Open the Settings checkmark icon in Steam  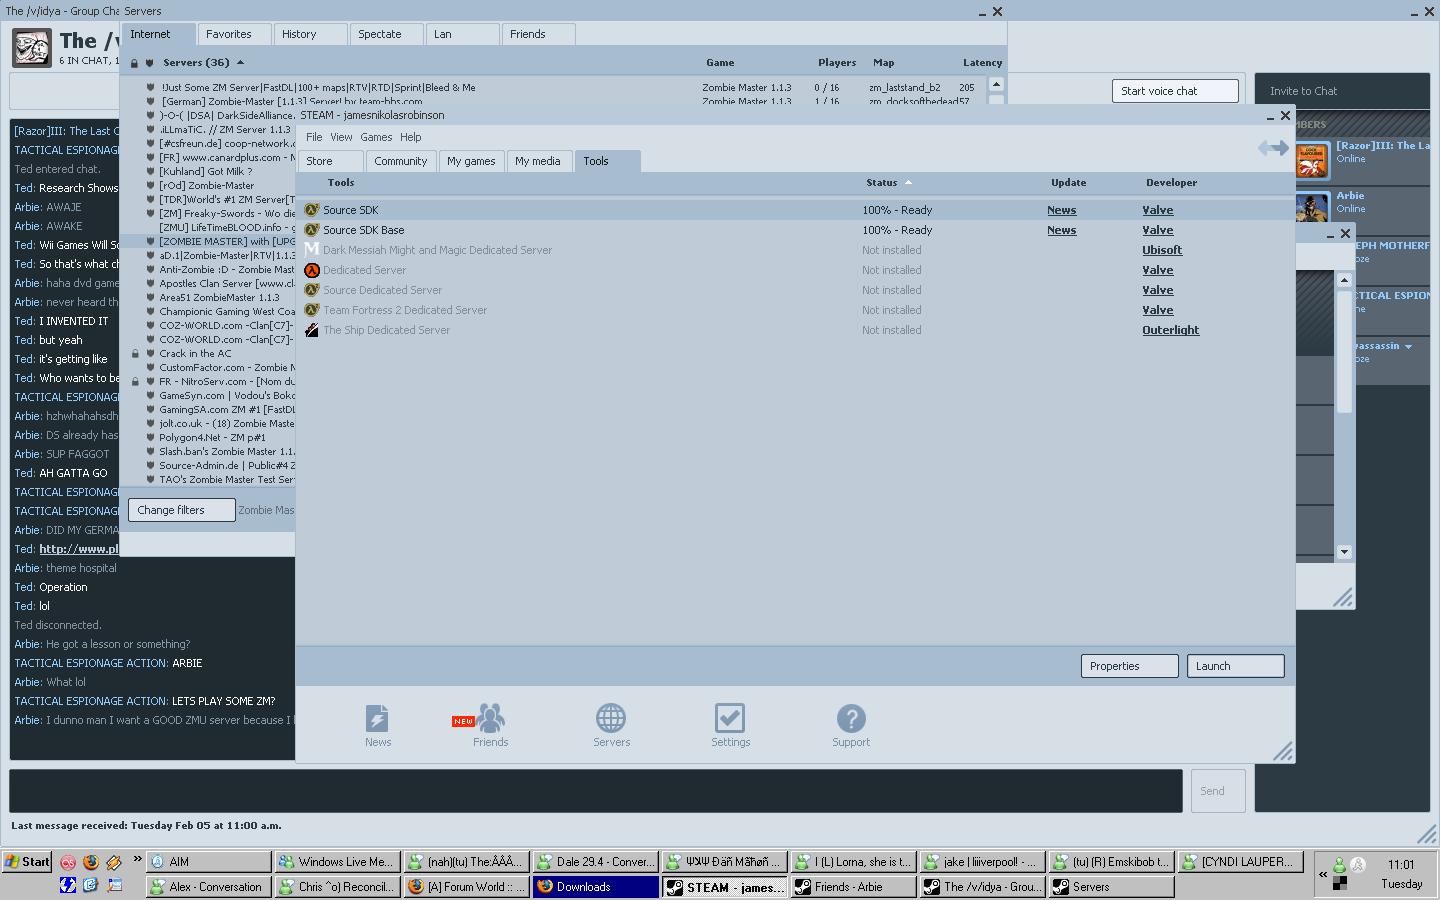pyautogui.click(x=730, y=718)
